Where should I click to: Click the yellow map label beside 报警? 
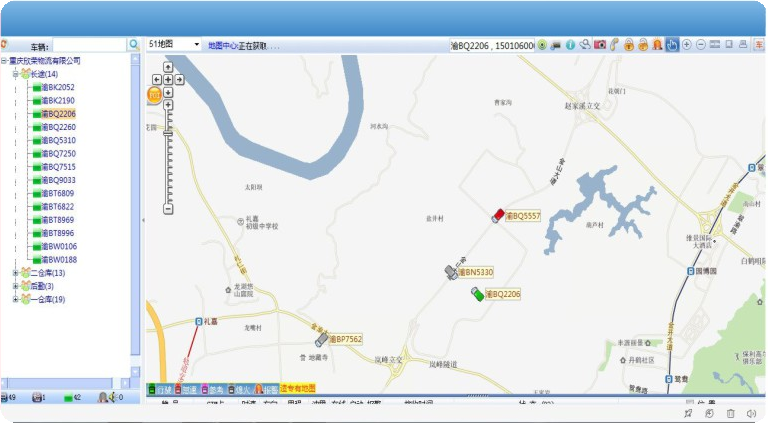tap(298, 389)
